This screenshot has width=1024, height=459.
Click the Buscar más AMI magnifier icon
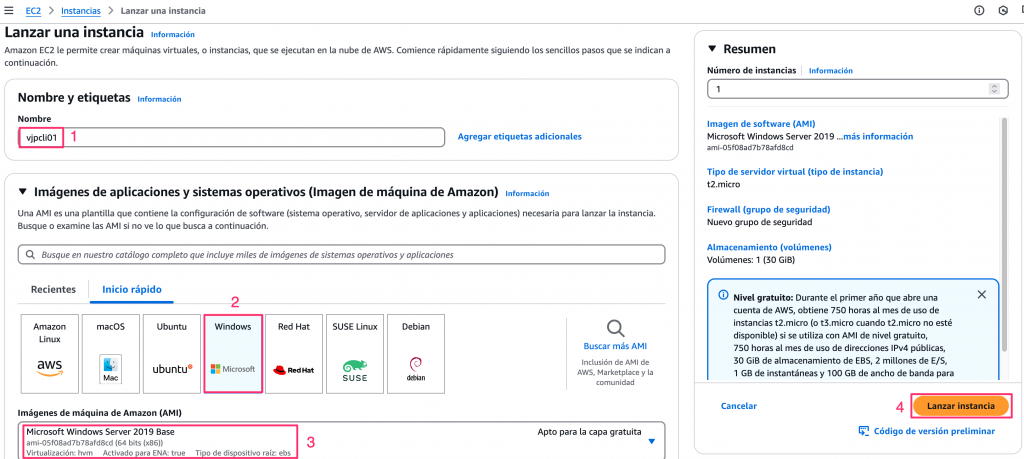[615, 328]
